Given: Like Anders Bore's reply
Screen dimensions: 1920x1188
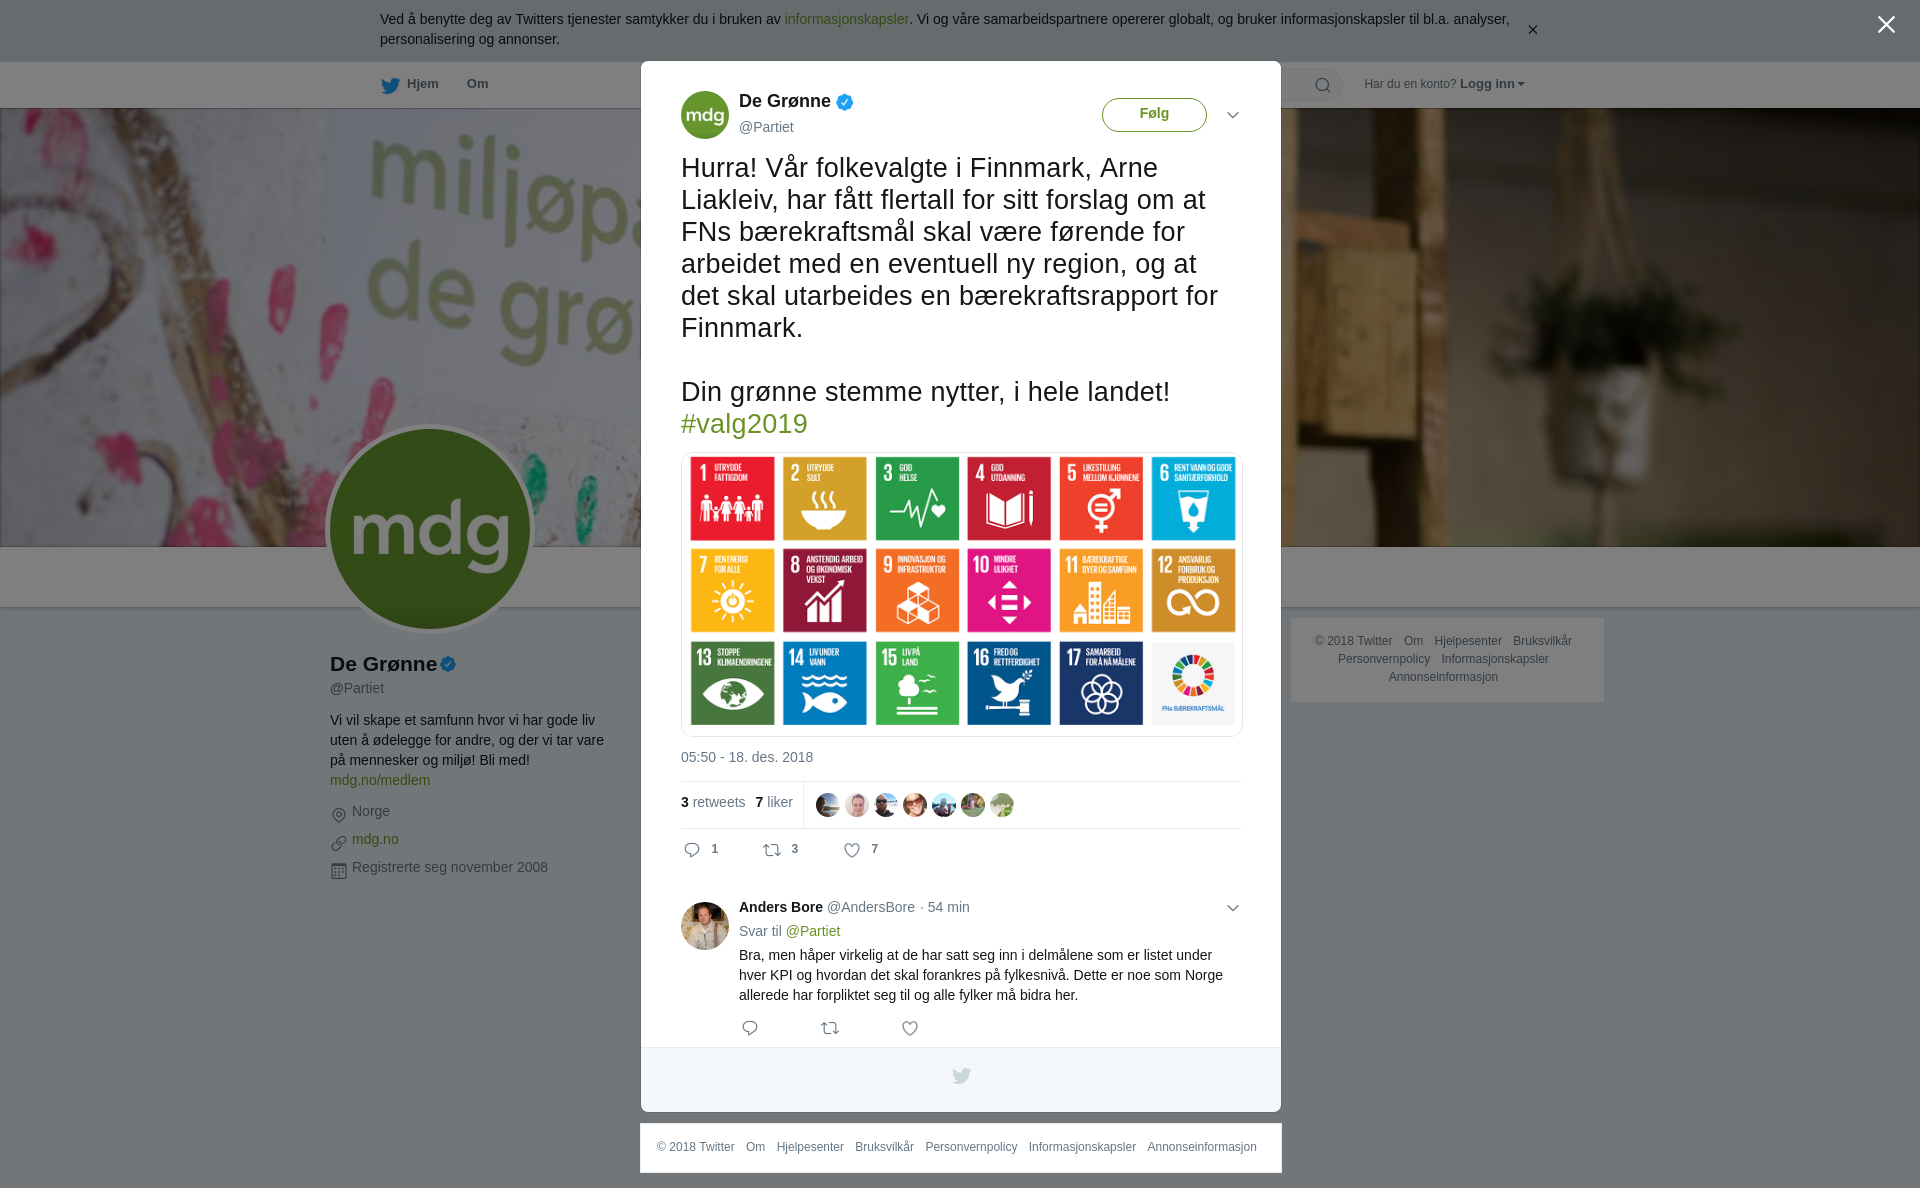Looking at the screenshot, I should pyautogui.click(x=910, y=1028).
